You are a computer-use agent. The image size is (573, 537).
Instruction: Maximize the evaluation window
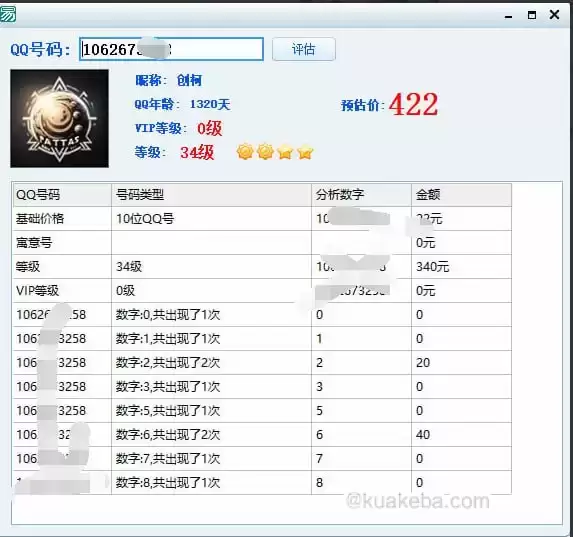(532, 15)
